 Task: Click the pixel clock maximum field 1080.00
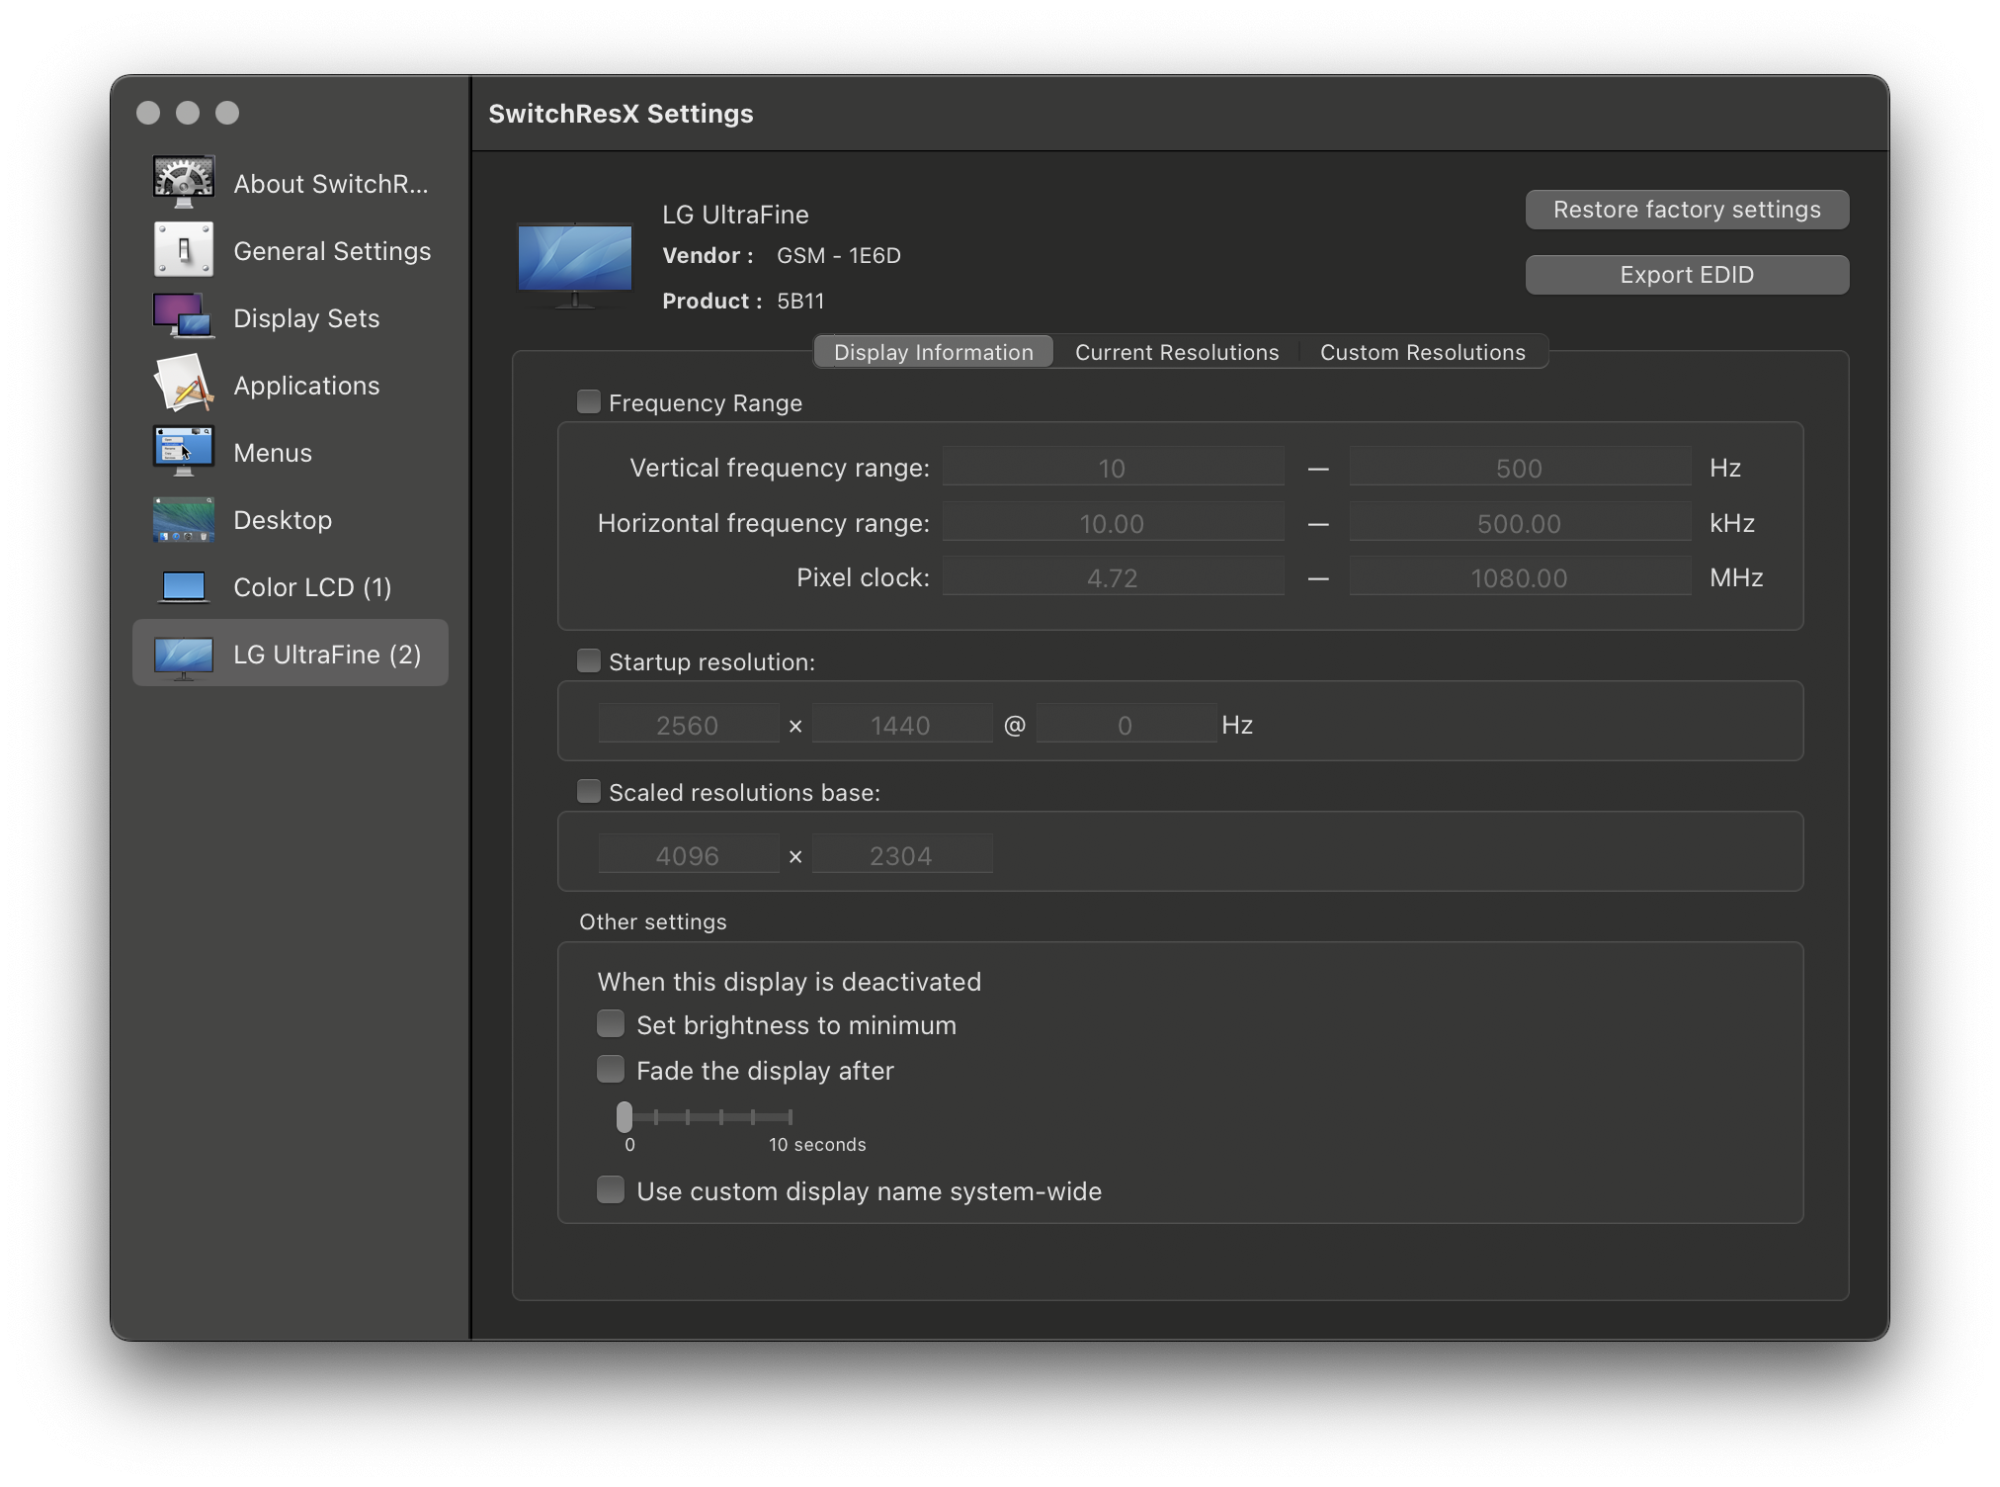pyautogui.click(x=1519, y=577)
